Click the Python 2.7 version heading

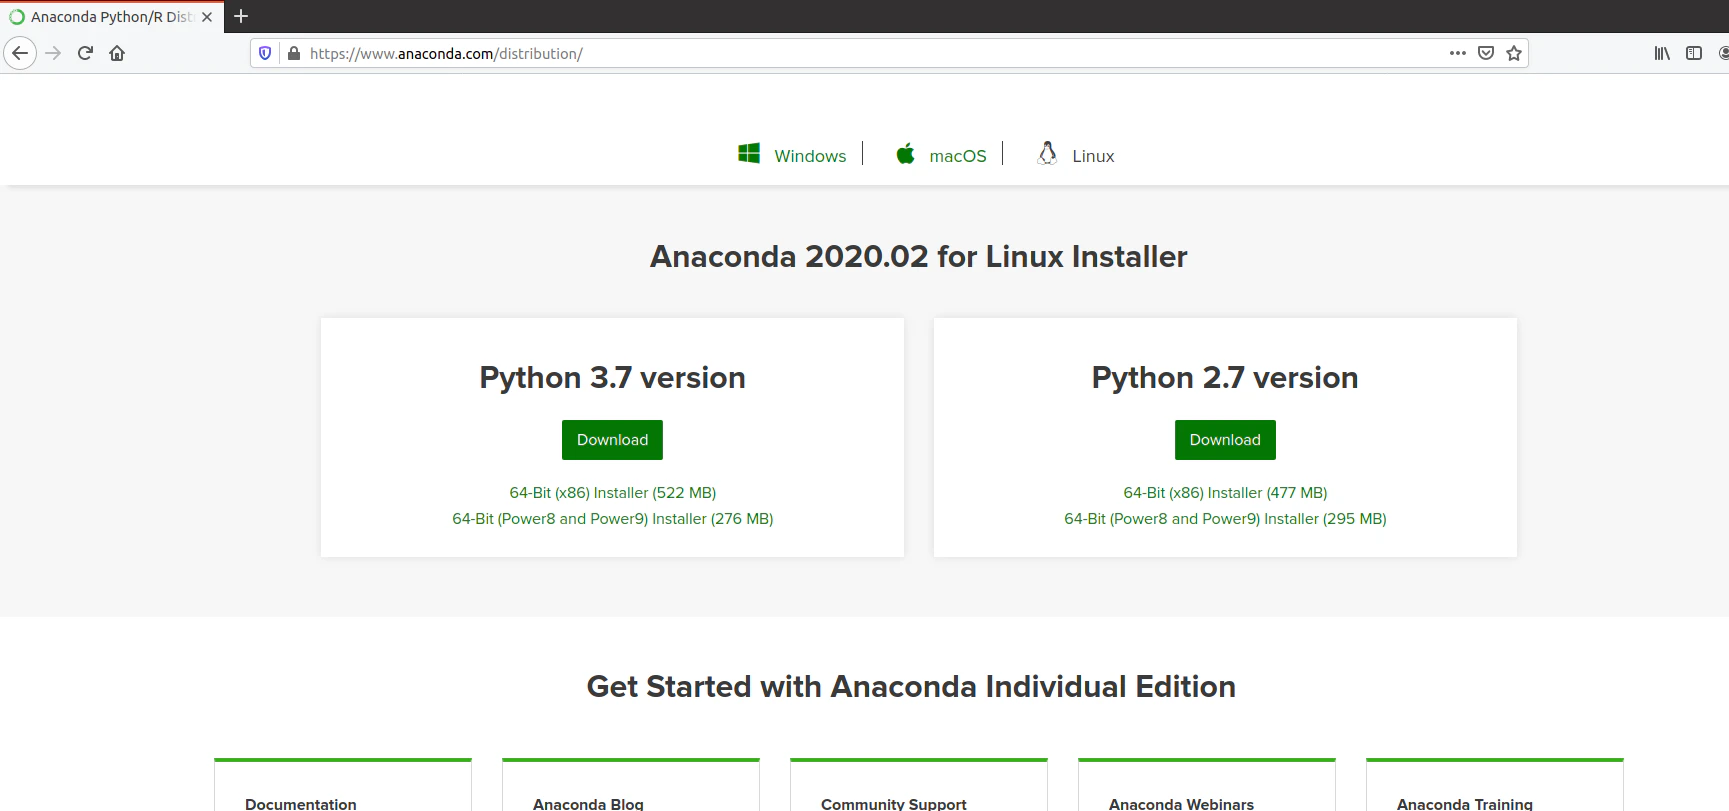[x=1225, y=378]
